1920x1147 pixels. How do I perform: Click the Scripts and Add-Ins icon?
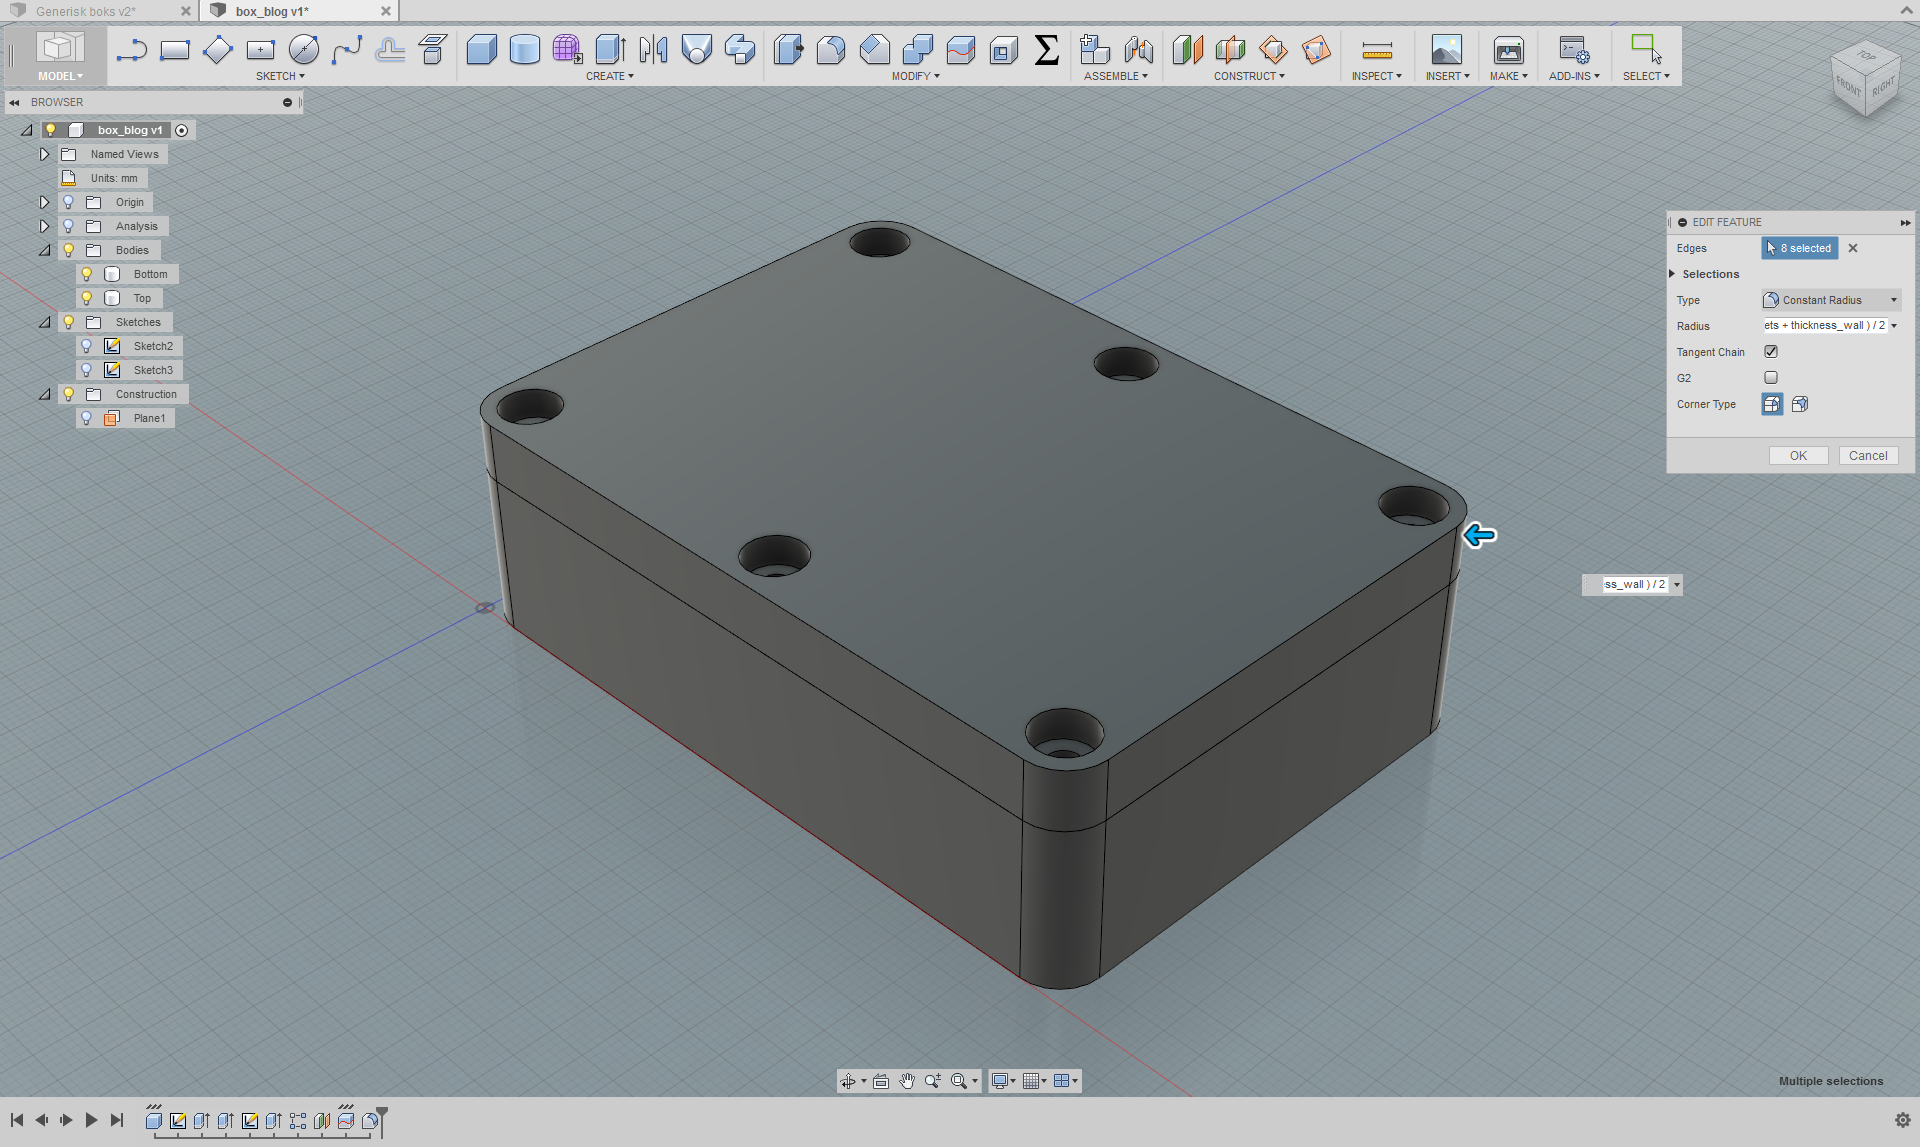1574,49
